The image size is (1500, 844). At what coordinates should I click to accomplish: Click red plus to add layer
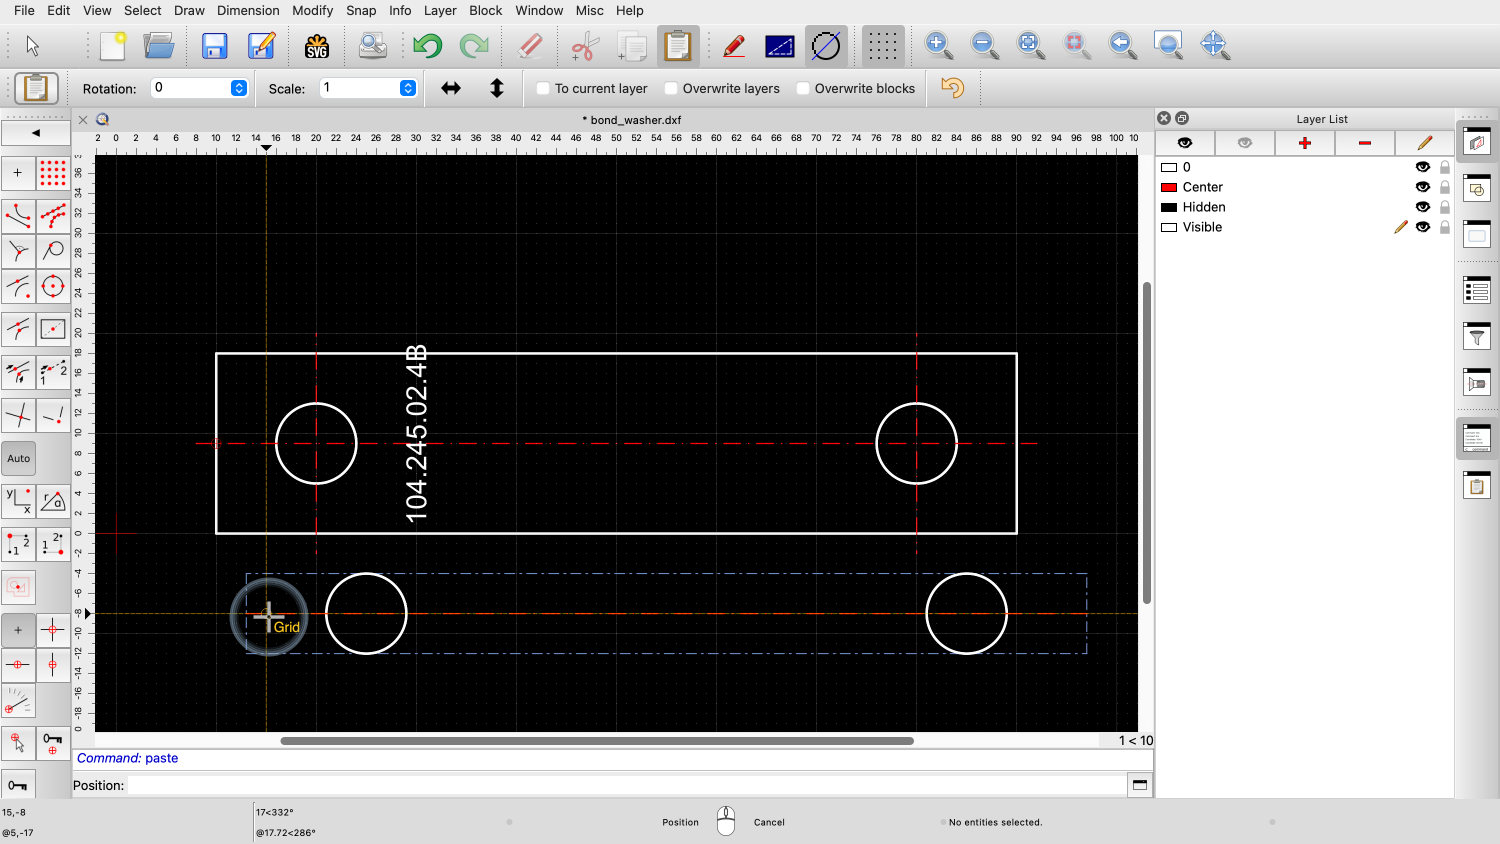[1304, 143]
